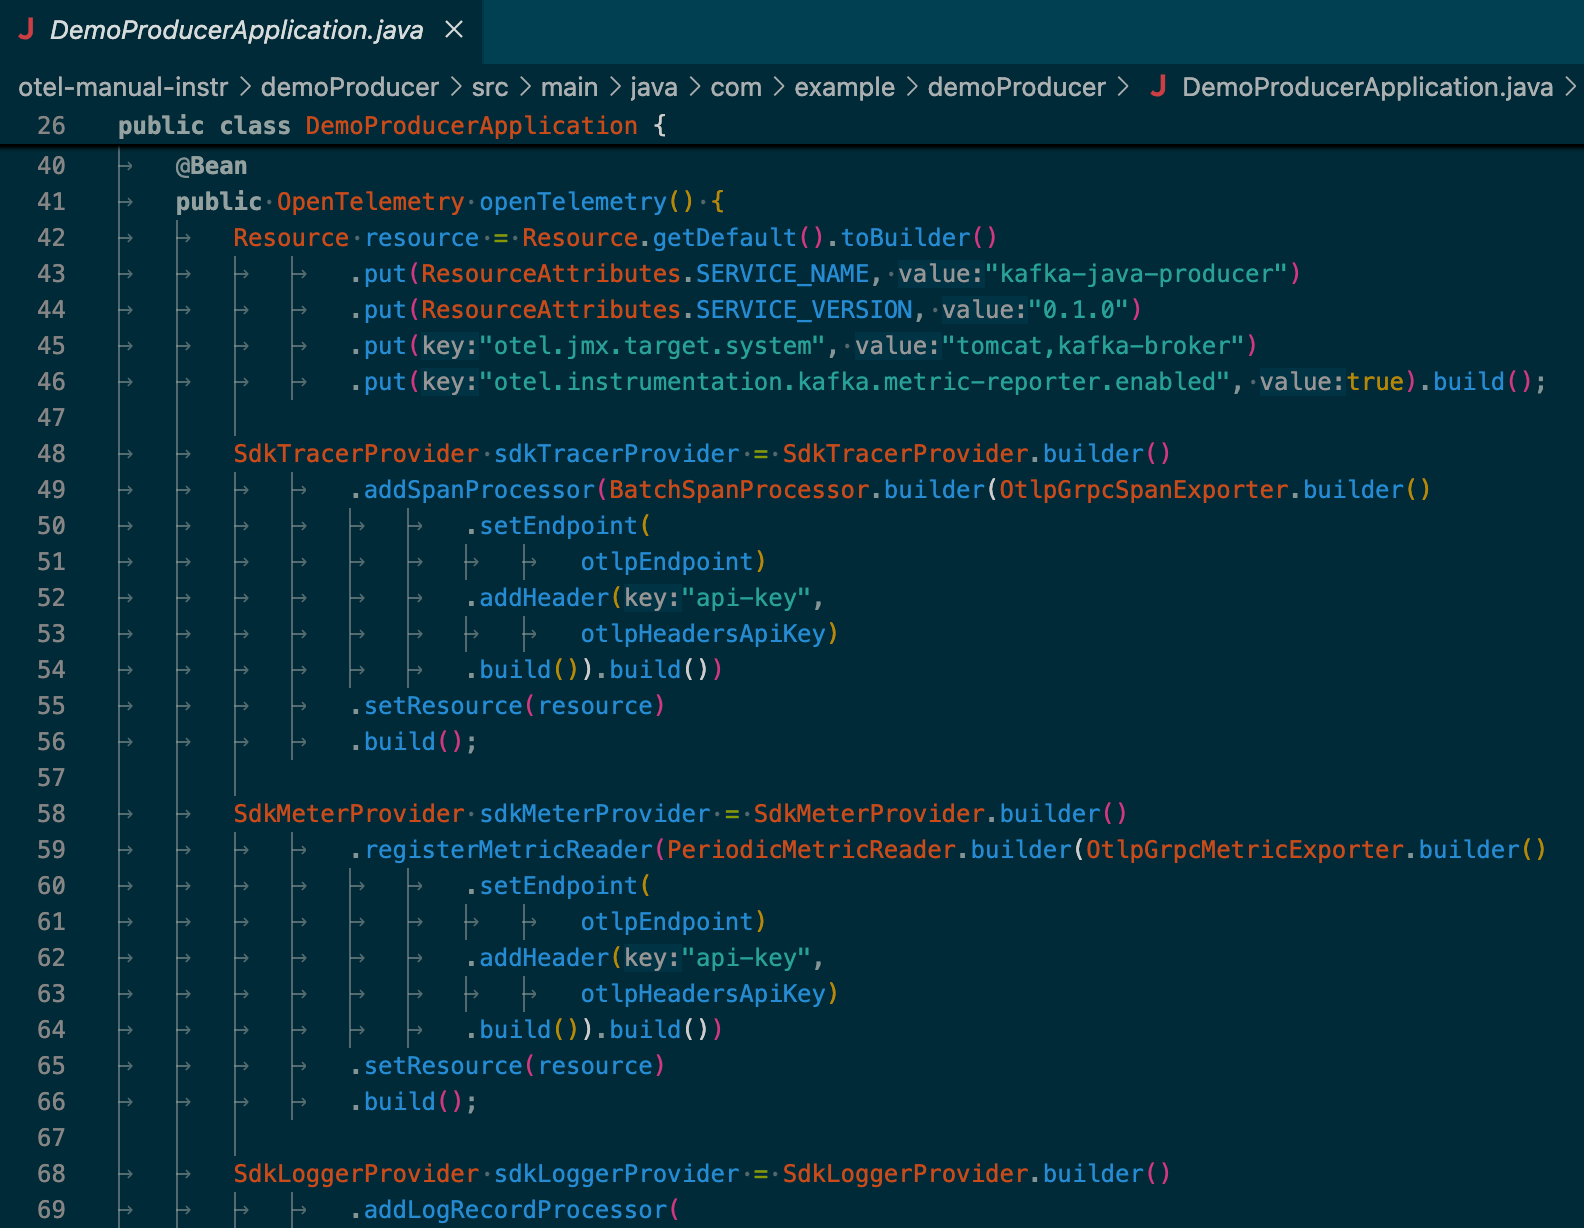Click otlpEndpoint on line 51
This screenshot has height=1228, width=1584.
click(667, 562)
